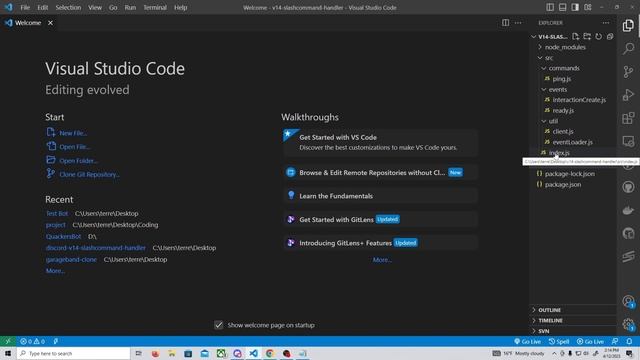Open the Explorer view in activity bar
This screenshot has height=360, width=640.
tap(628, 26)
